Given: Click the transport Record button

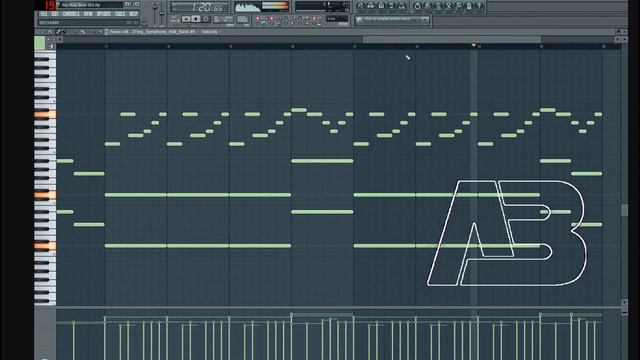Looking at the screenshot, I should pyautogui.click(x=205, y=19).
